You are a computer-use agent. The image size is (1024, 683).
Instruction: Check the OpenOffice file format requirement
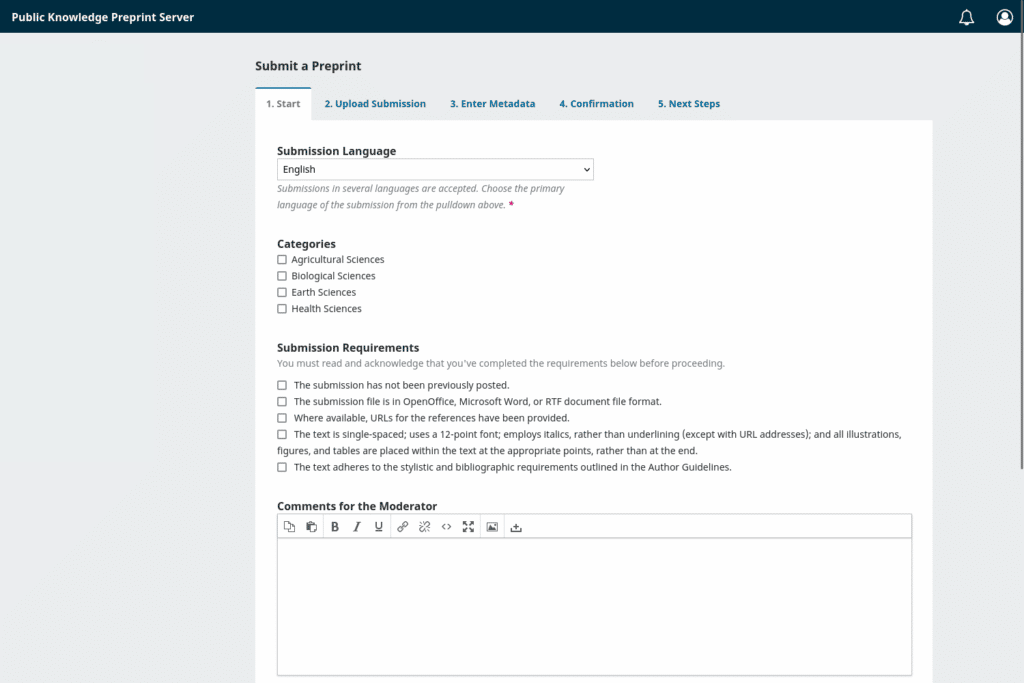[x=281, y=401]
